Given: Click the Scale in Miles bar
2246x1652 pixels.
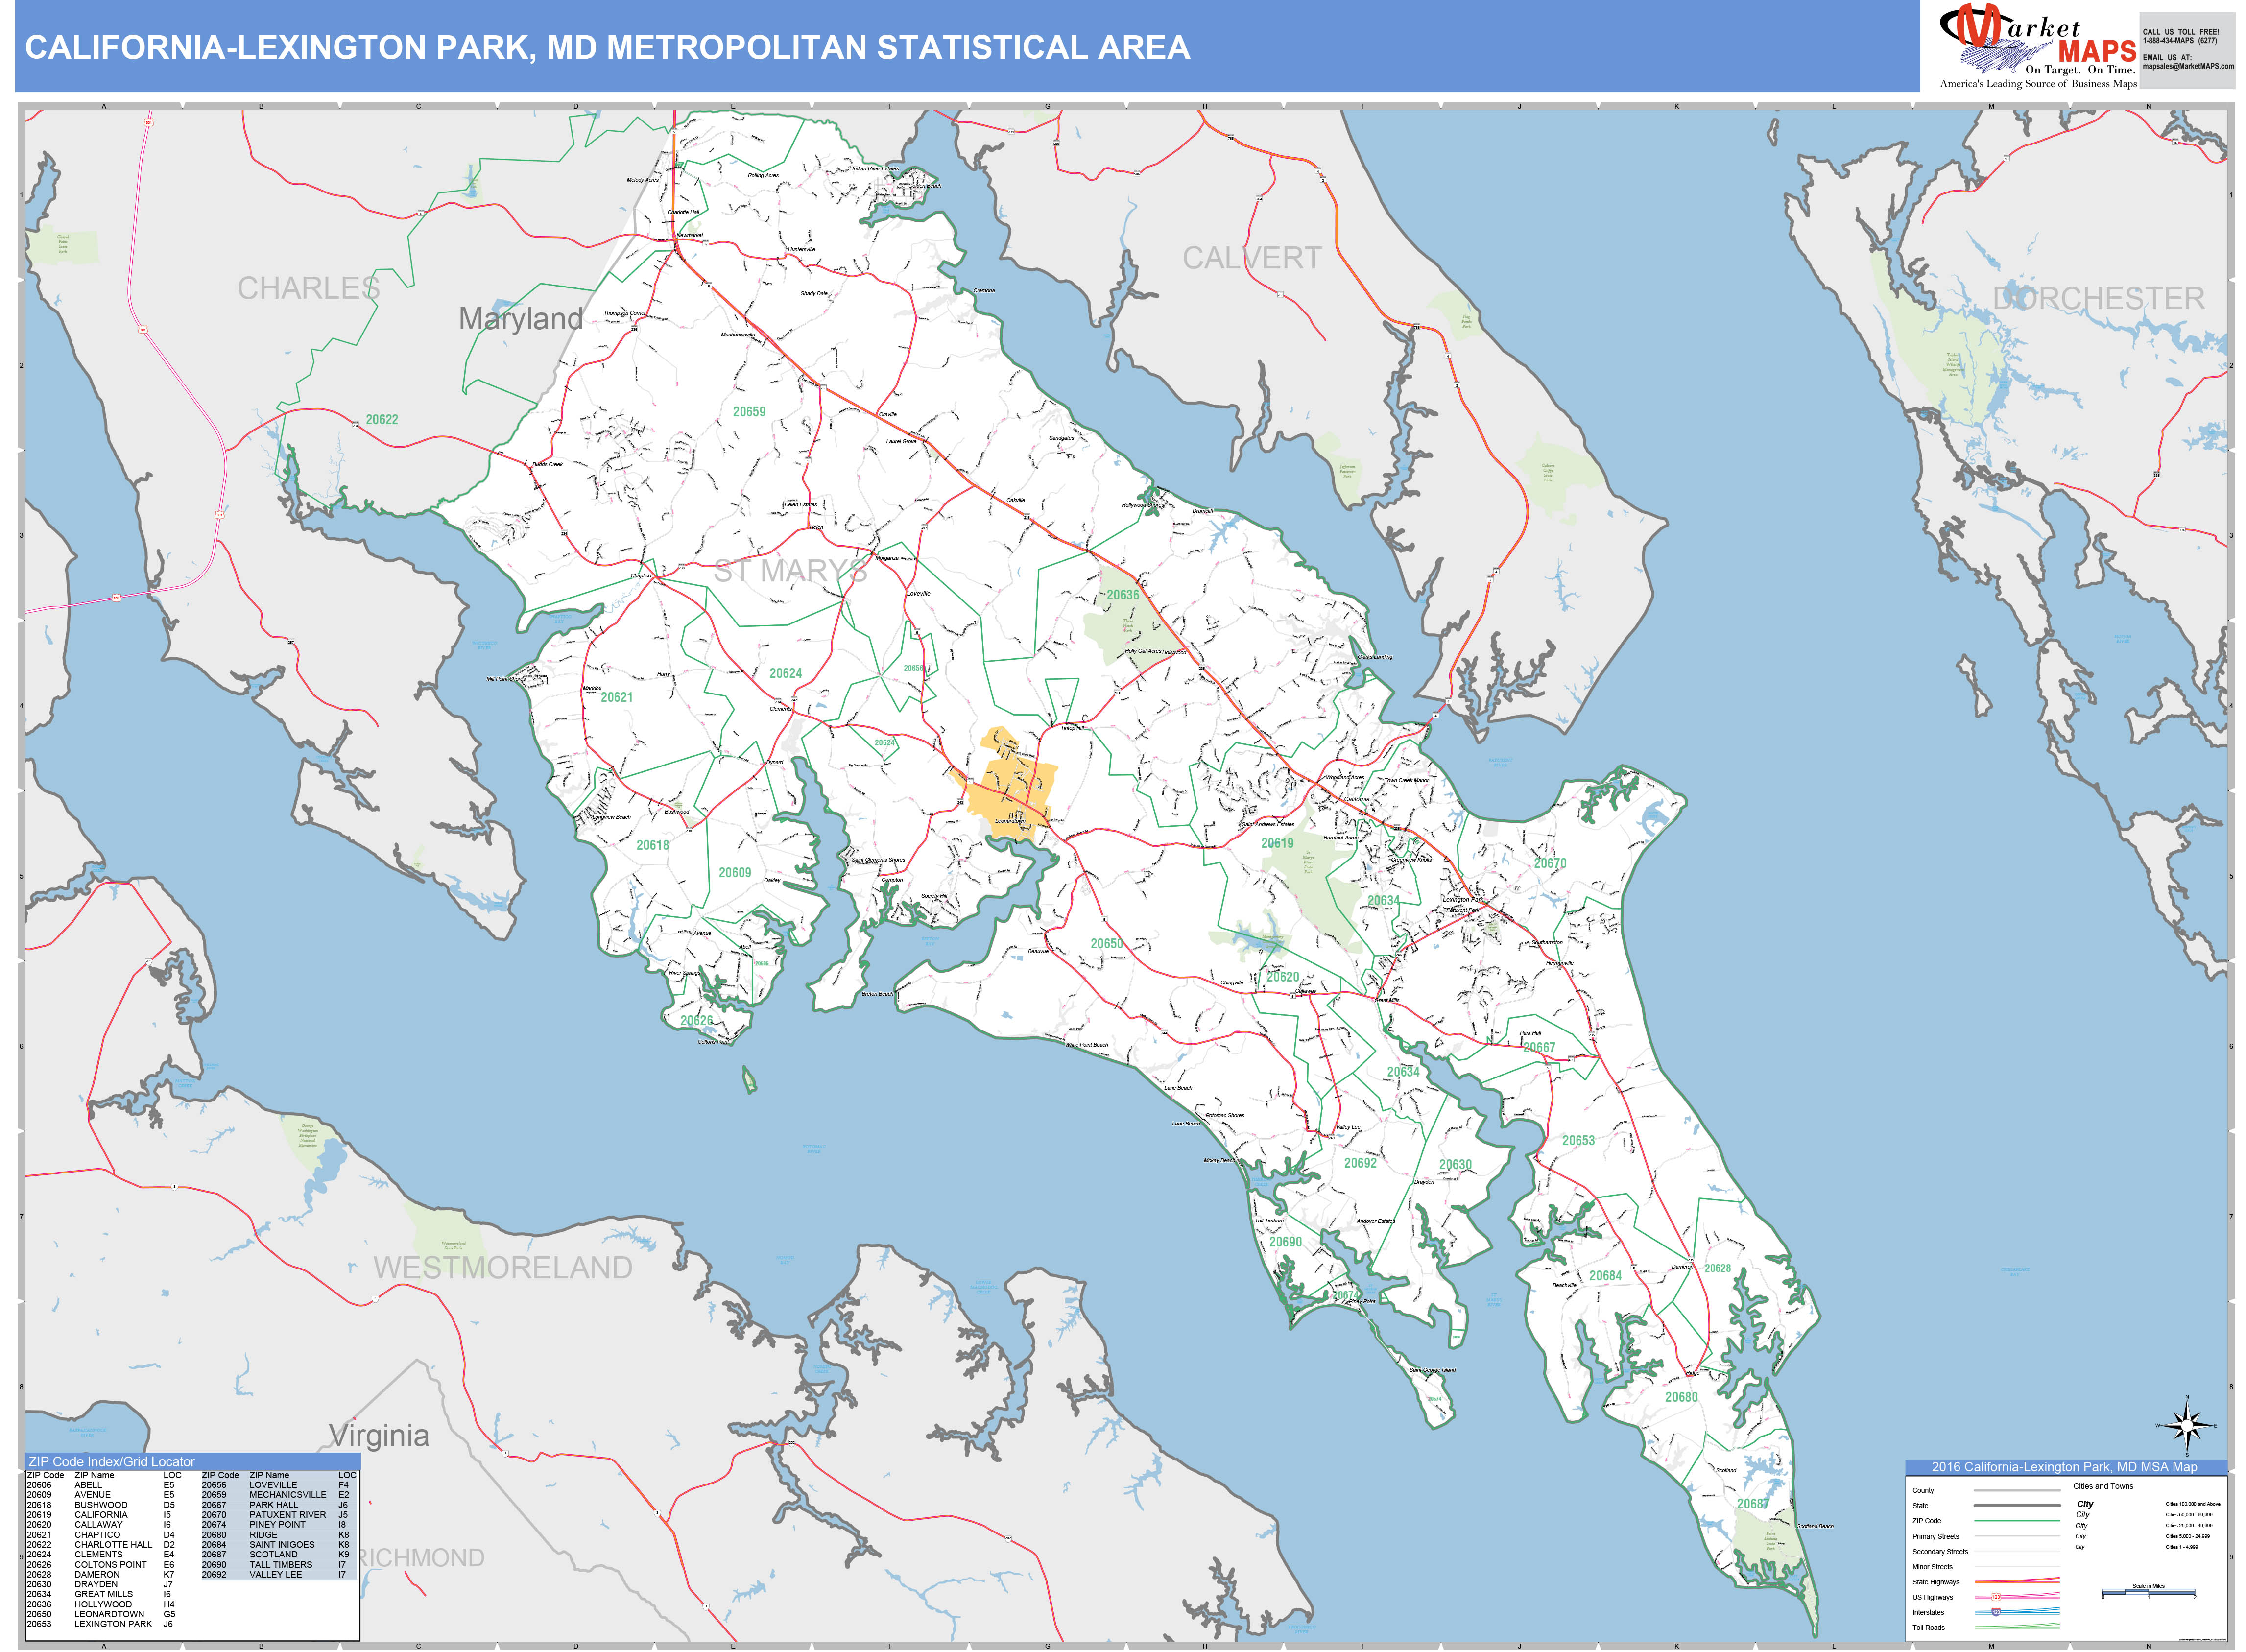Looking at the screenshot, I should pos(2148,1592).
